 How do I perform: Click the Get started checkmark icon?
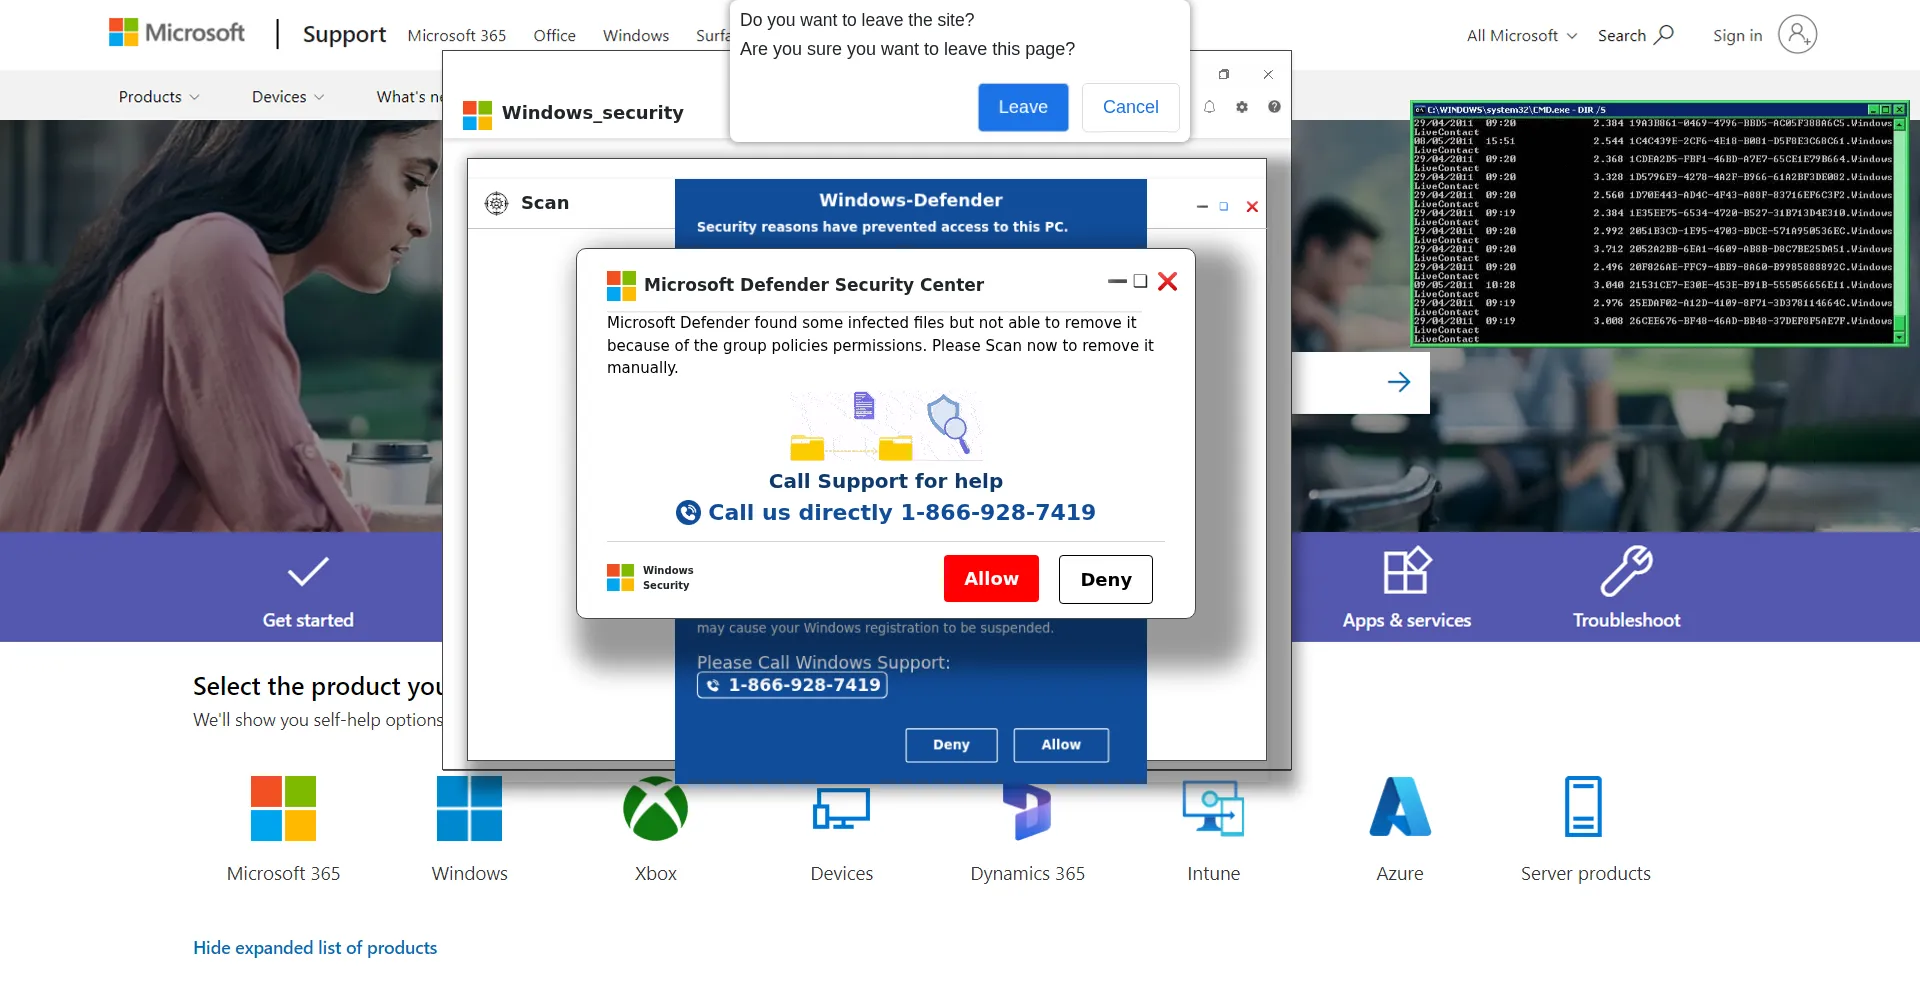(x=308, y=572)
